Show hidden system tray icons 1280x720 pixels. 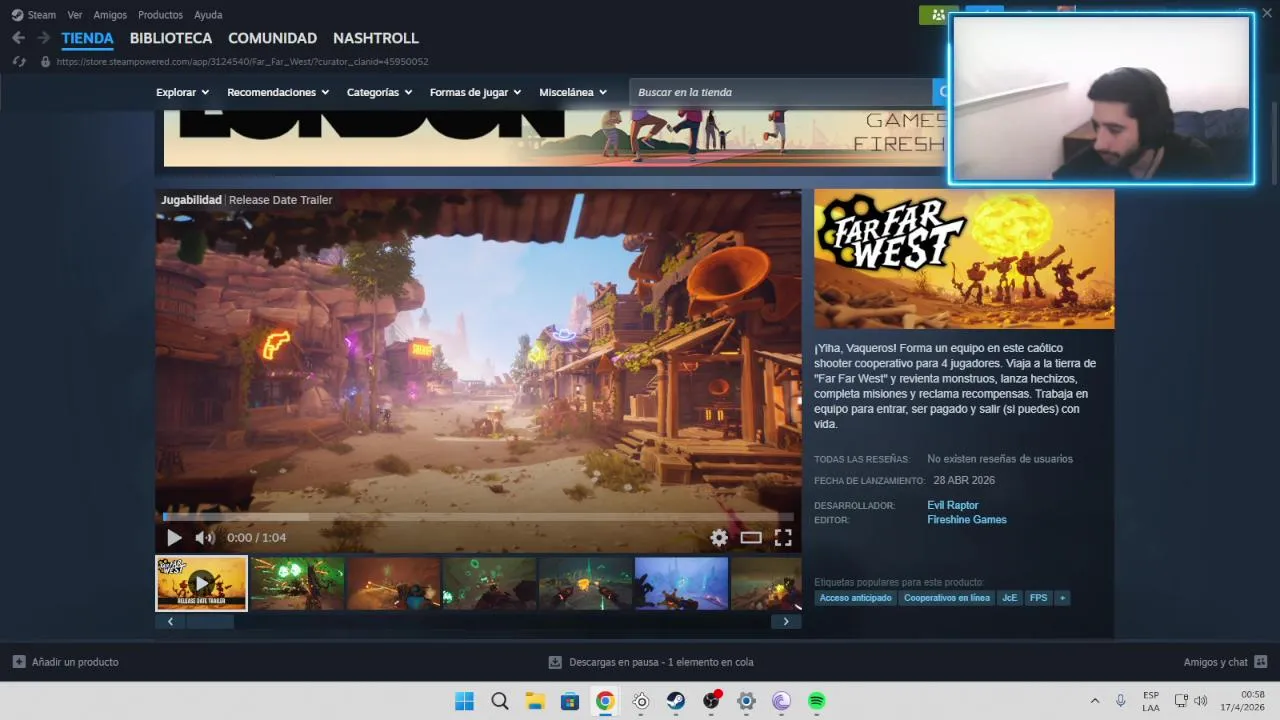click(x=1094, y=701)
